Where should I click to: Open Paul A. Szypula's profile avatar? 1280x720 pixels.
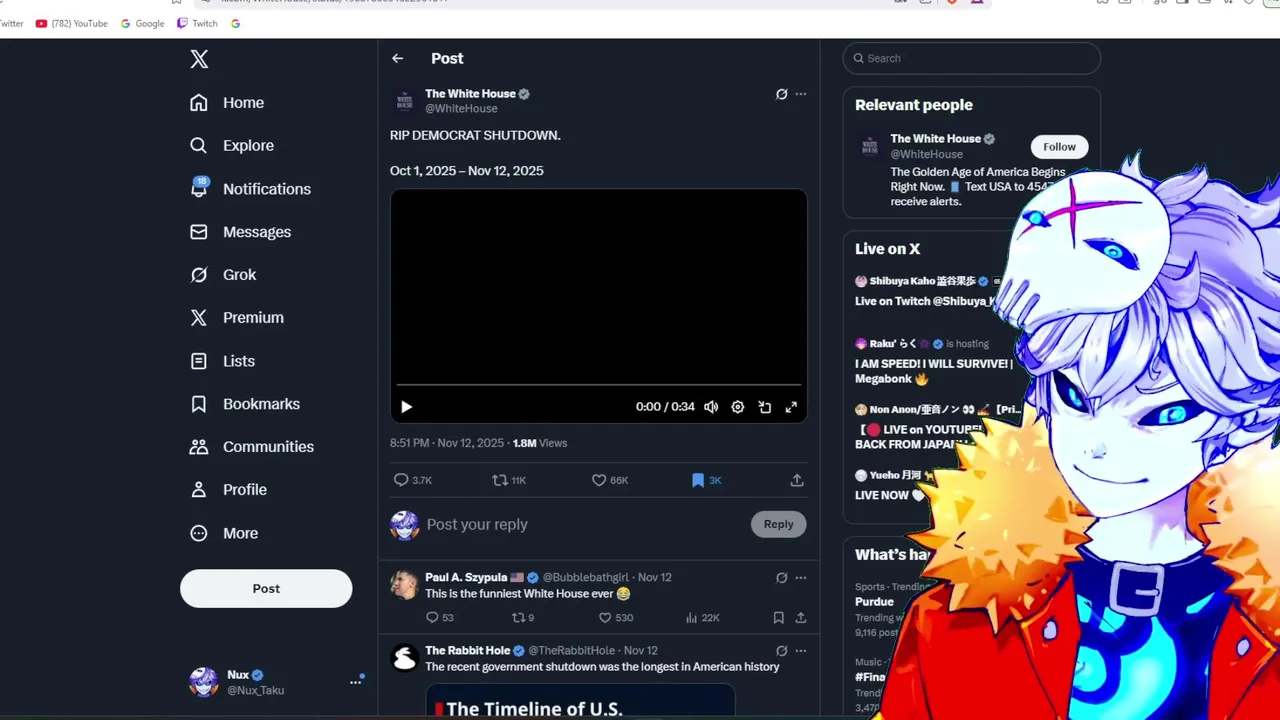(x=404, y=585)
